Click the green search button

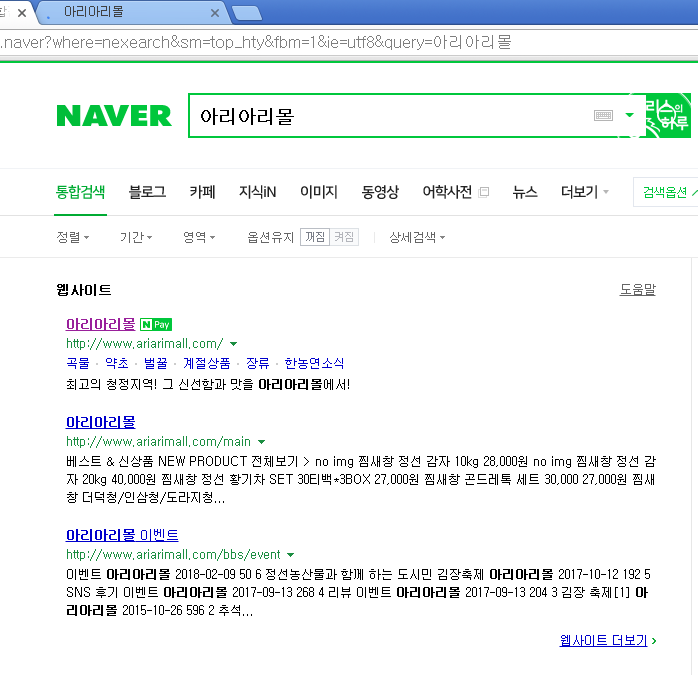click(x=668, y=115)
